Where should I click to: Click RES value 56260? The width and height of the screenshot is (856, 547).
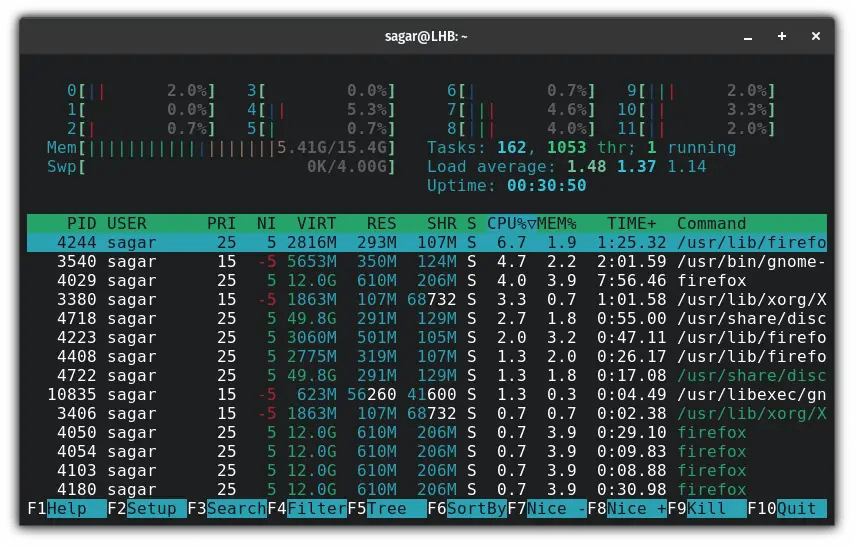[x=372, y=394]
